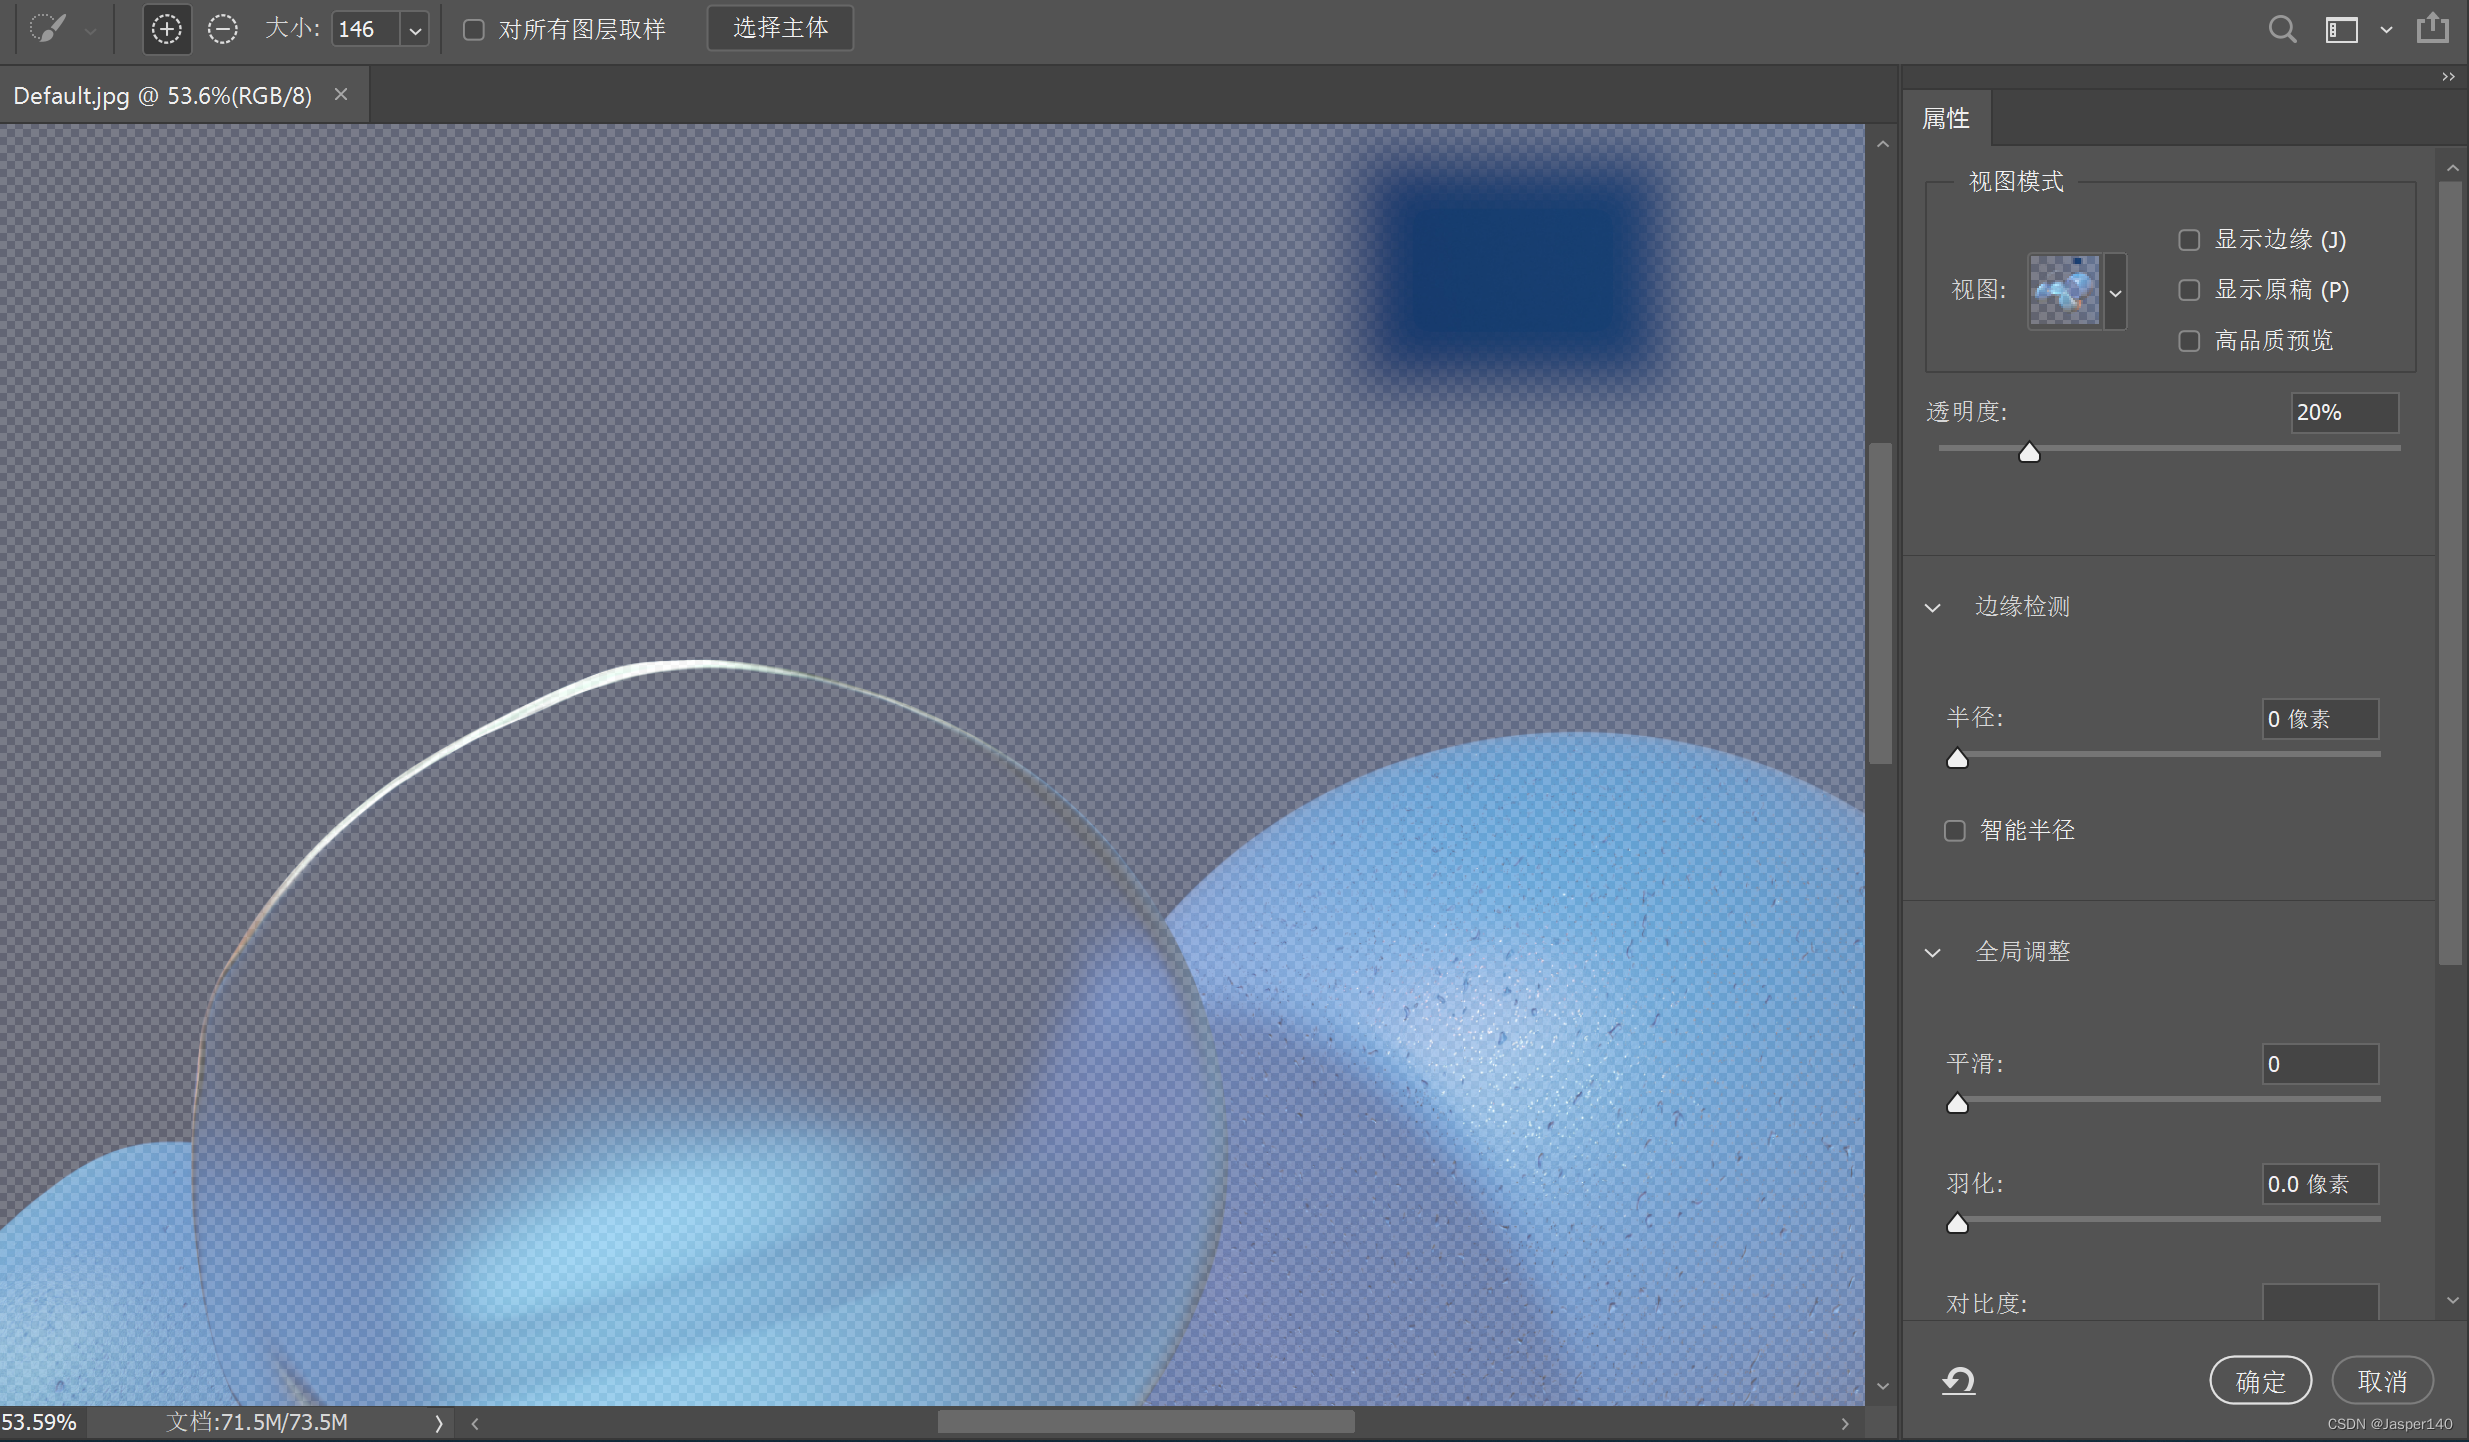Open the 视图 mode thumbnail dropdown
Screen dimensions: 2469x1442
tap(2115, 292)
